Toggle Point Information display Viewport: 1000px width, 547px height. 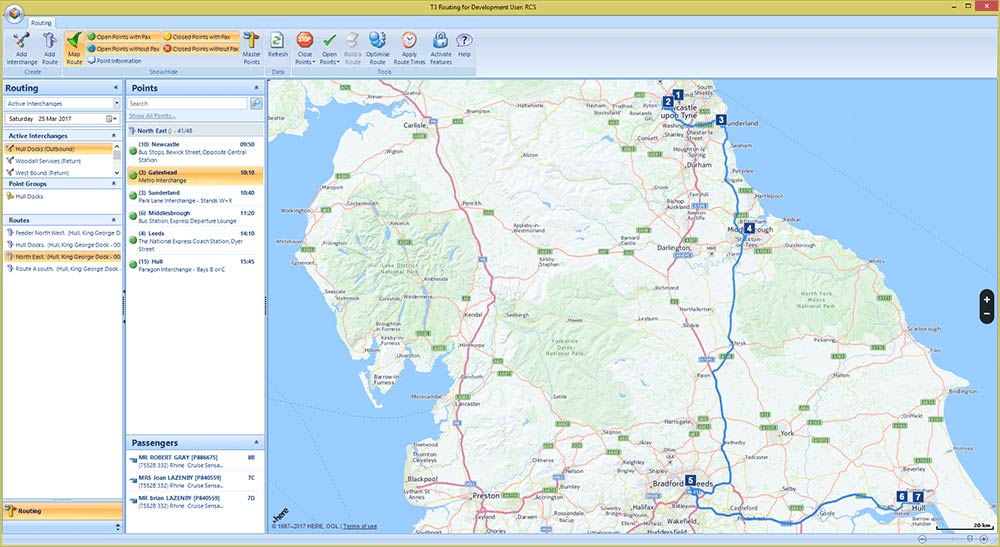tap(115, 61)
